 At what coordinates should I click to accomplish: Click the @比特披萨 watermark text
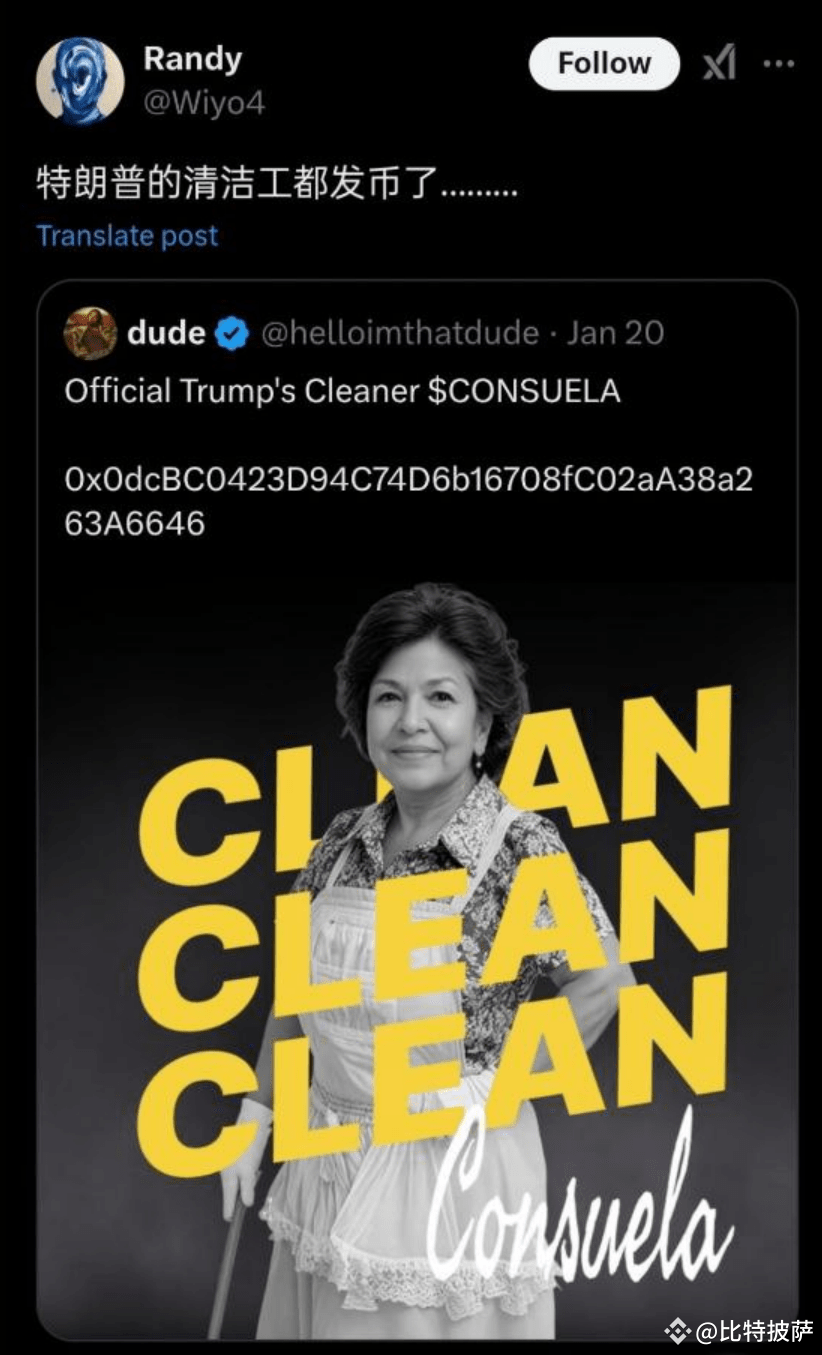pos(755,1330)
